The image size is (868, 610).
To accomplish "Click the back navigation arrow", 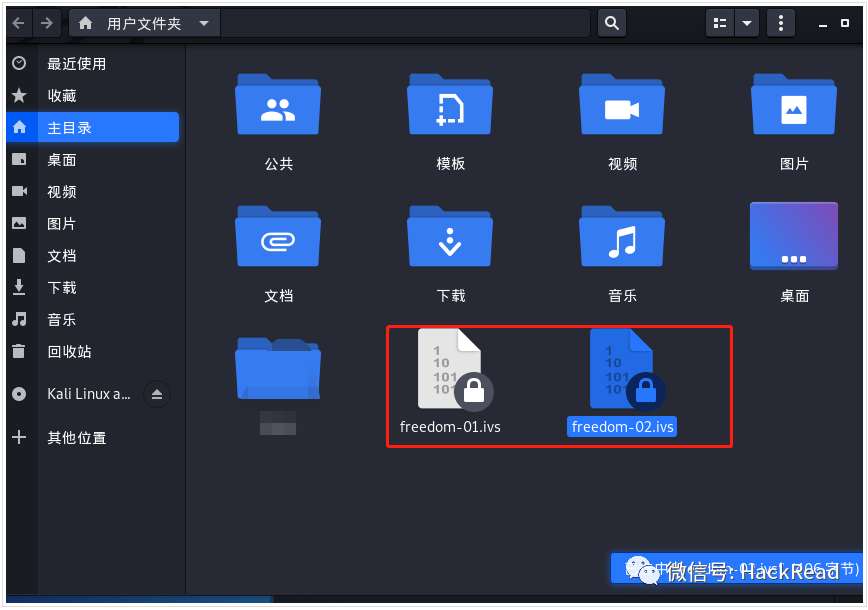I will [x=19, y=23].
